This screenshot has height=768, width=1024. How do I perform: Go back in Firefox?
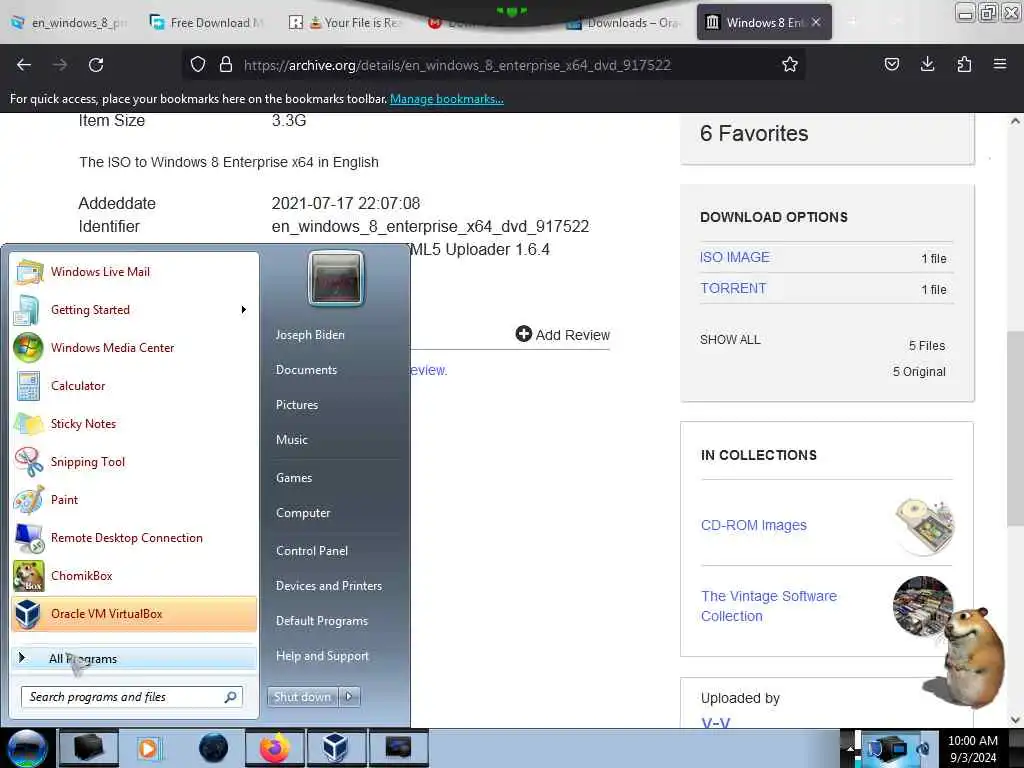point(24,65)
